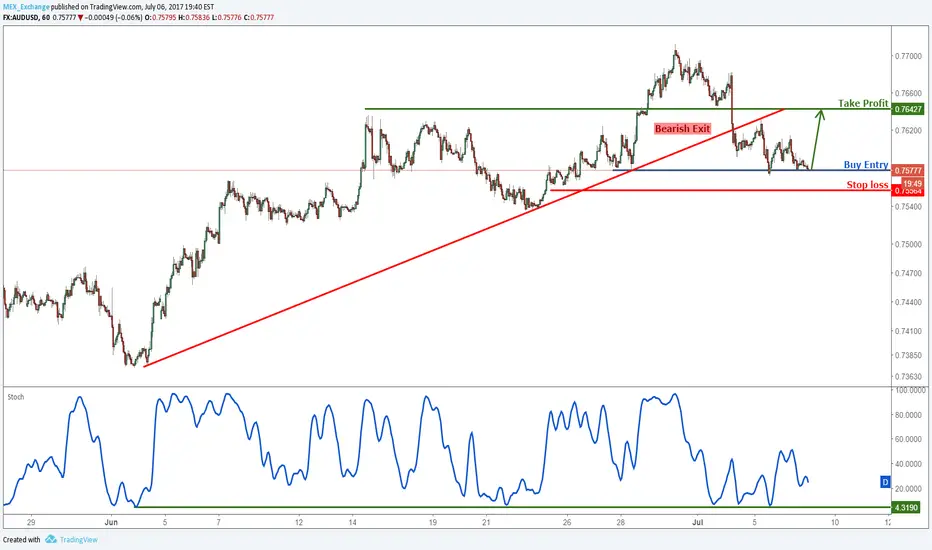Click the 0.73630 price axis label
The width and height of the screenshot is (932, 550).
(908, 376)
